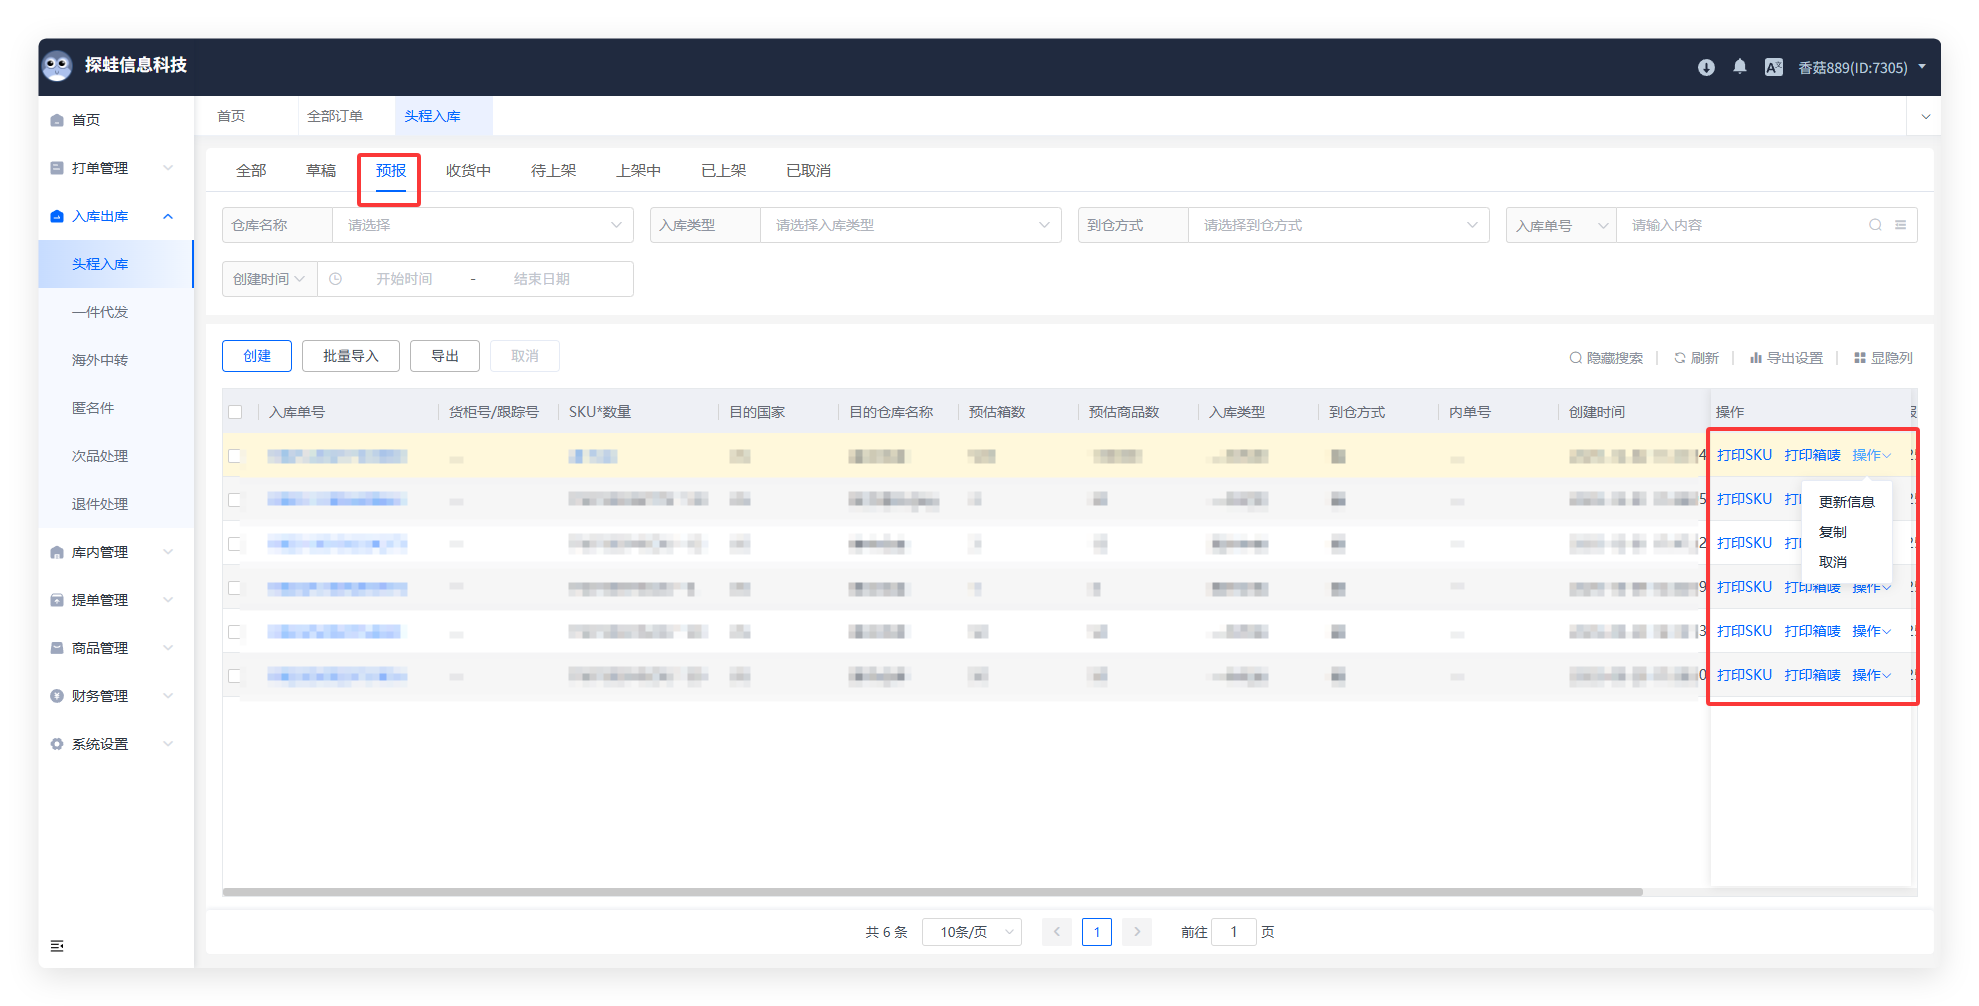Open 导出设置 export settings

coord(1786,358)
